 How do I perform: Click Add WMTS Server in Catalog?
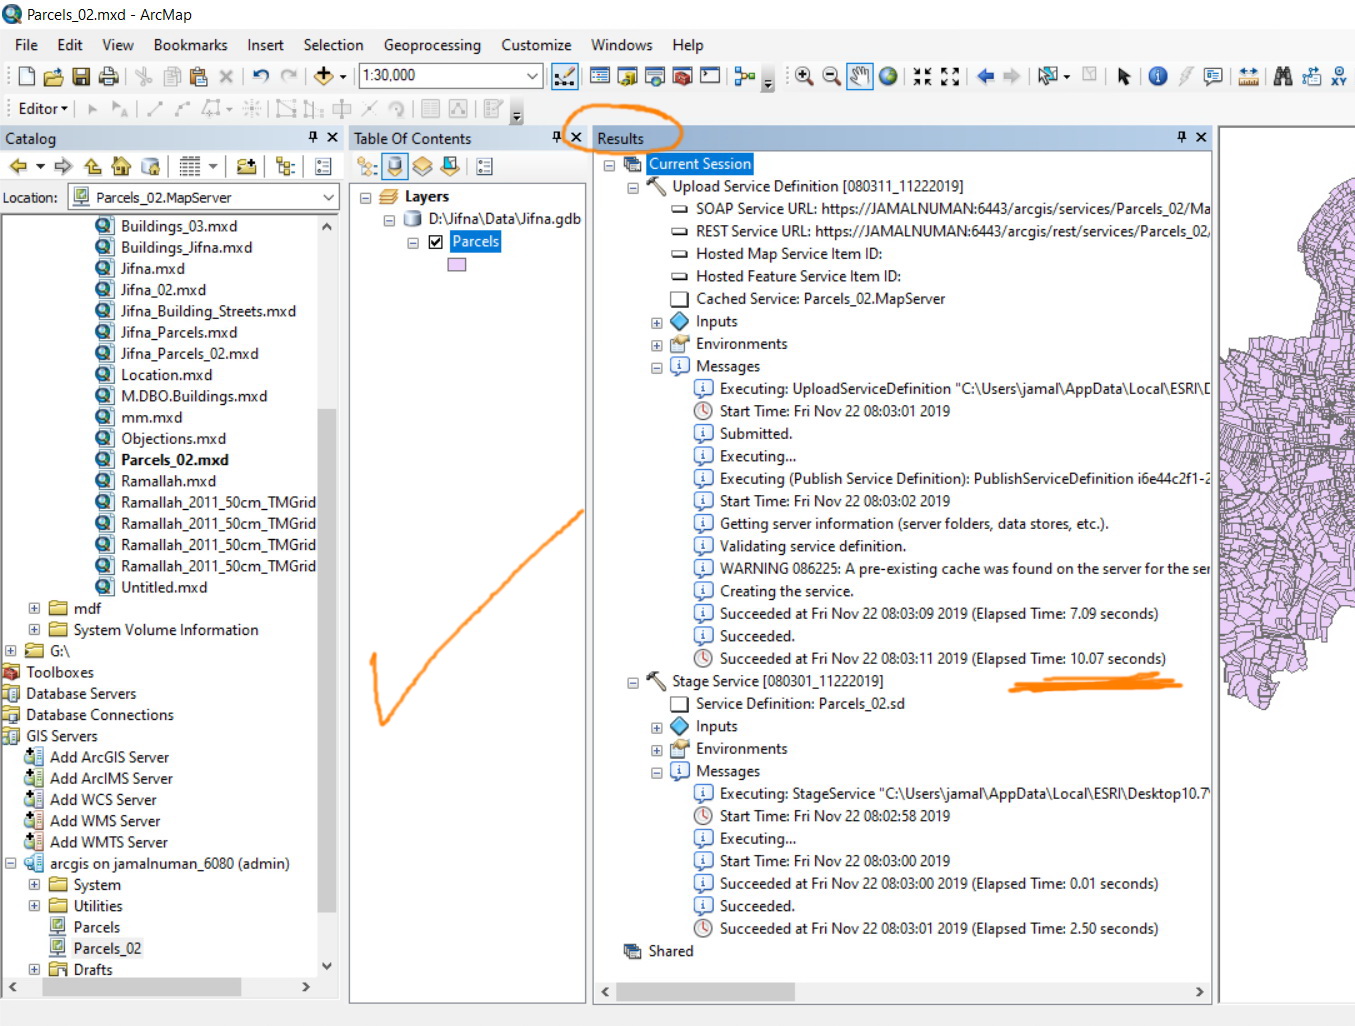[109, 842]
